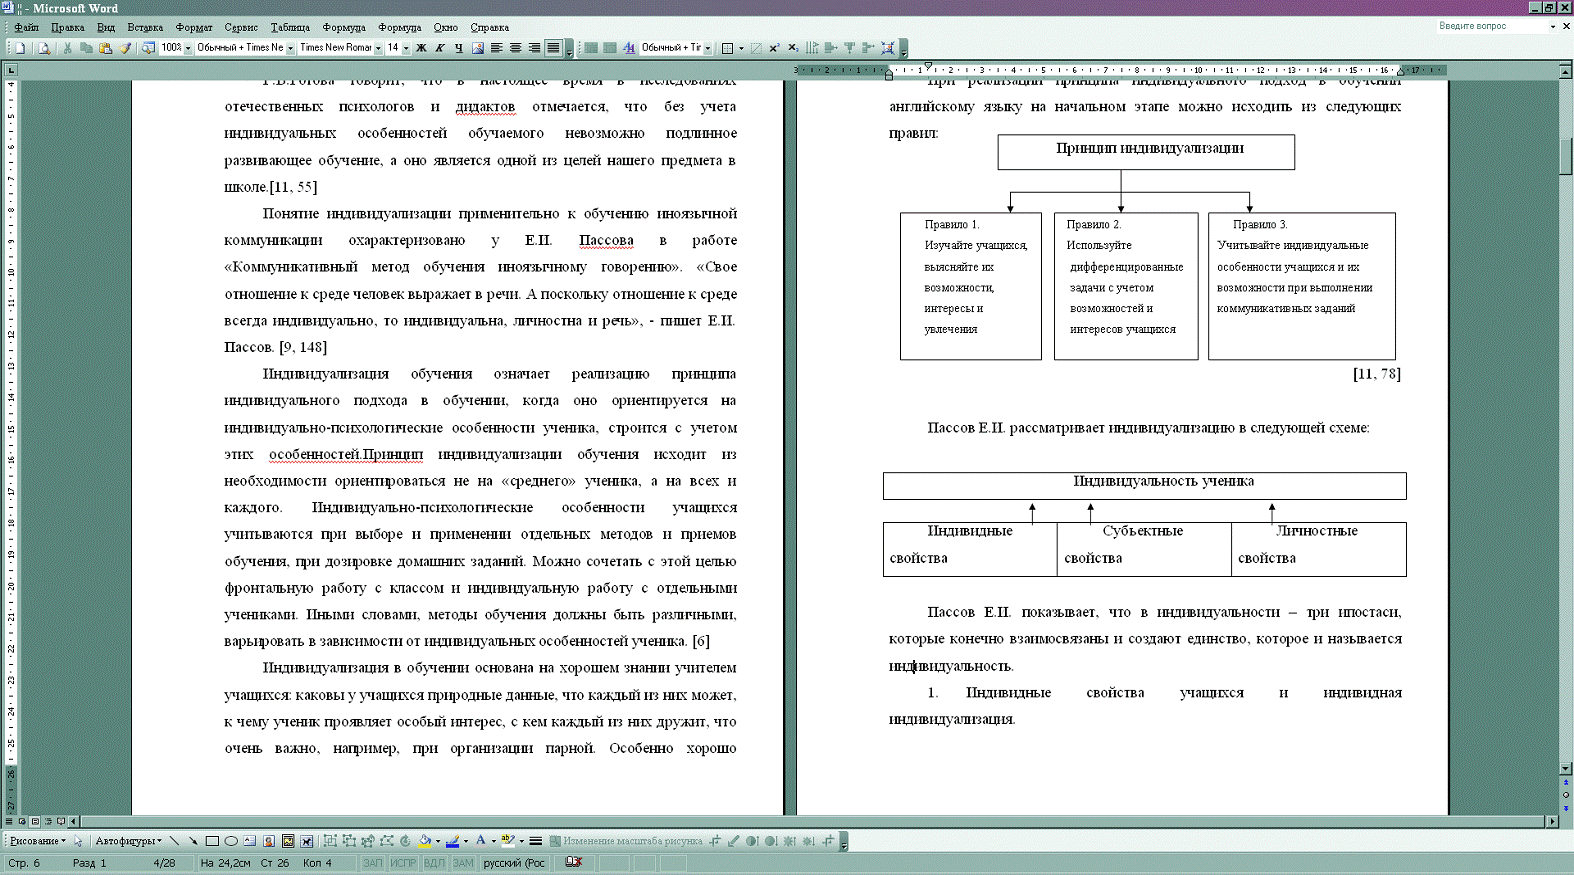The width and height of the screenshot is (1574, 875).
Task: Select the Format Painter brush icon
Action: [x=125, y=48]
